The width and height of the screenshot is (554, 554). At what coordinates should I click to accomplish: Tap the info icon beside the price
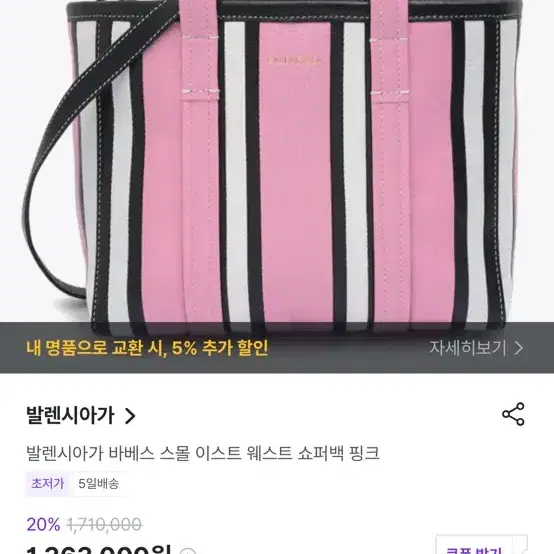coord(188,551)
